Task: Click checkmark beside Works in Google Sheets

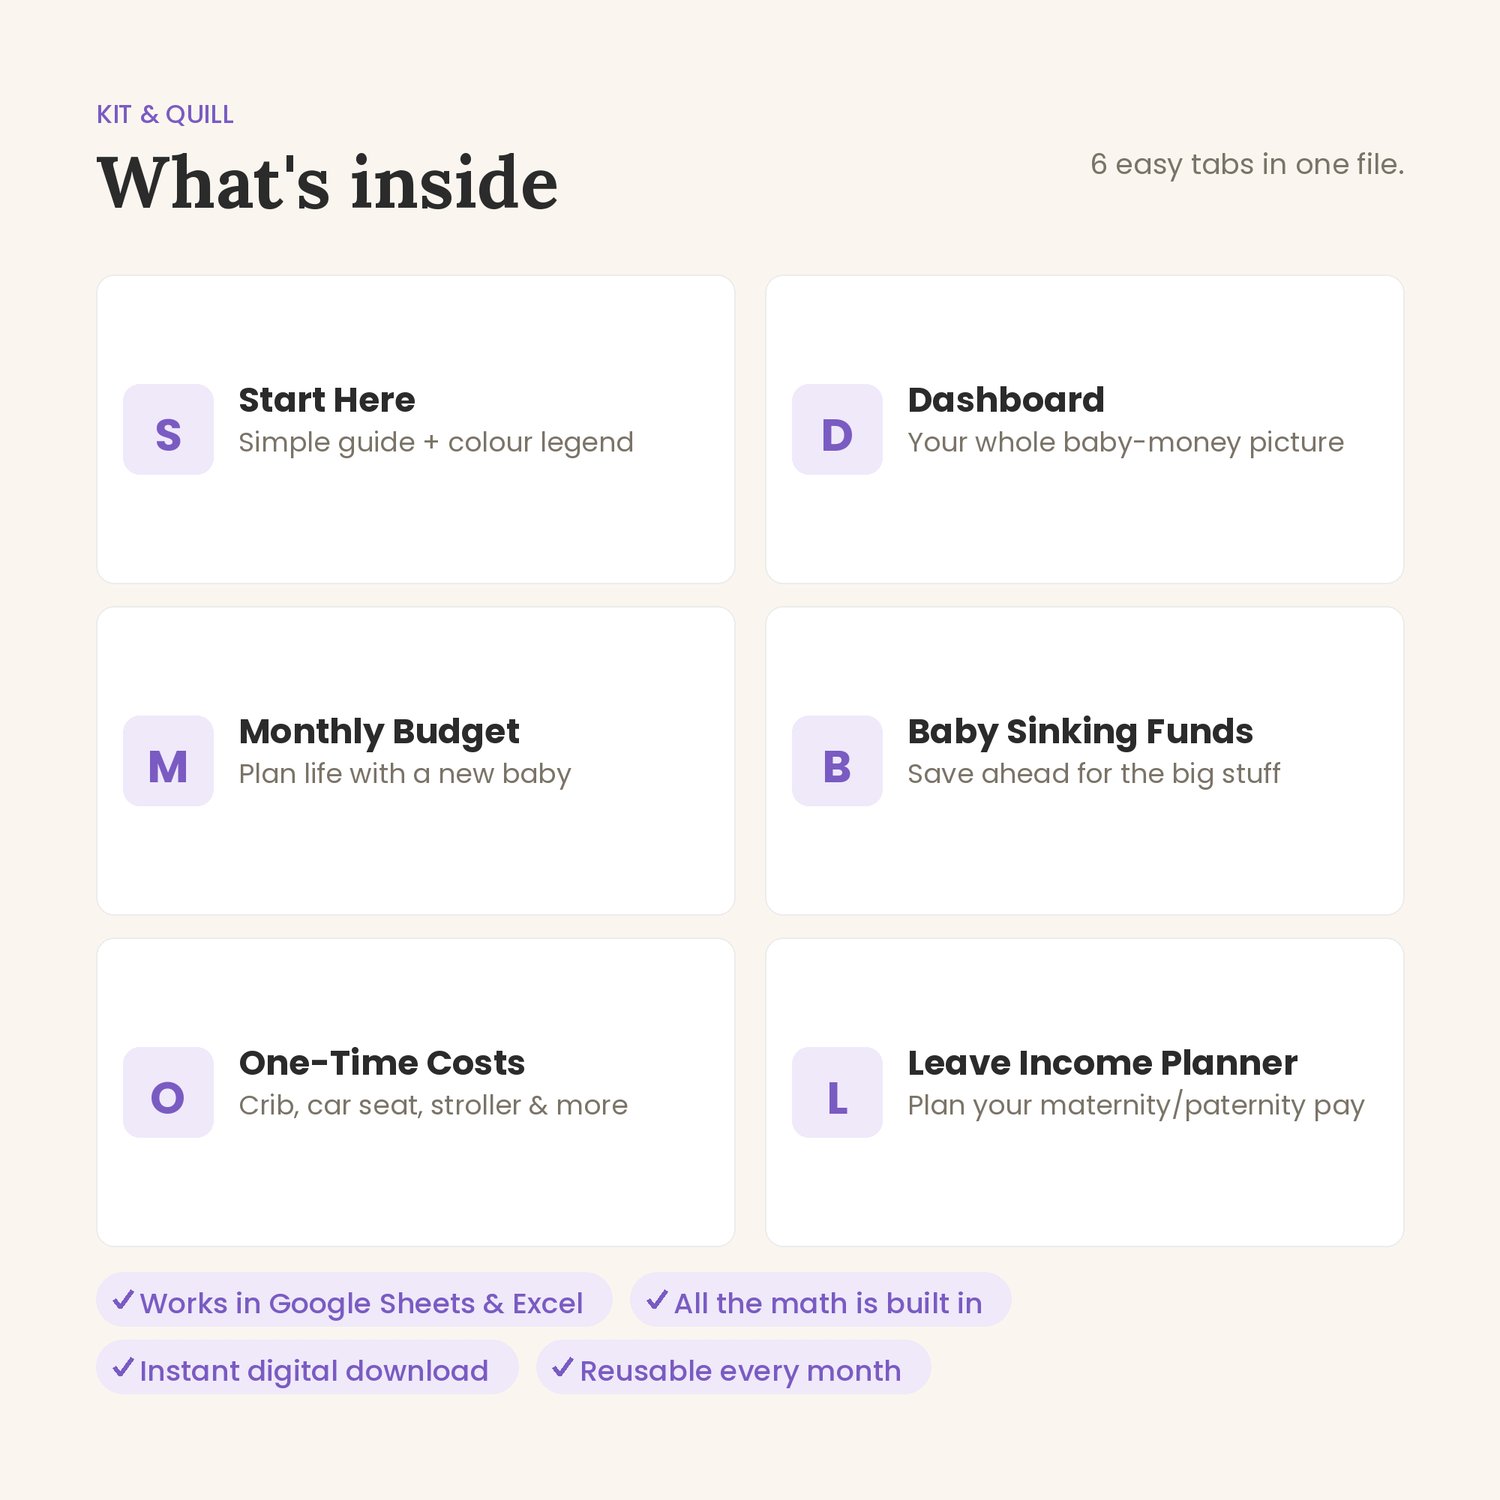Action: pos(123,1300)
